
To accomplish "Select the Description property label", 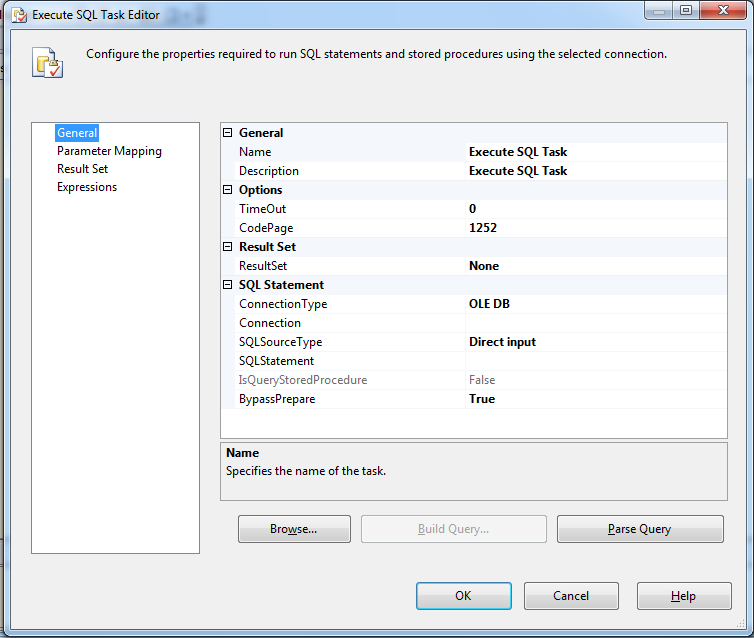I will 269,171.
